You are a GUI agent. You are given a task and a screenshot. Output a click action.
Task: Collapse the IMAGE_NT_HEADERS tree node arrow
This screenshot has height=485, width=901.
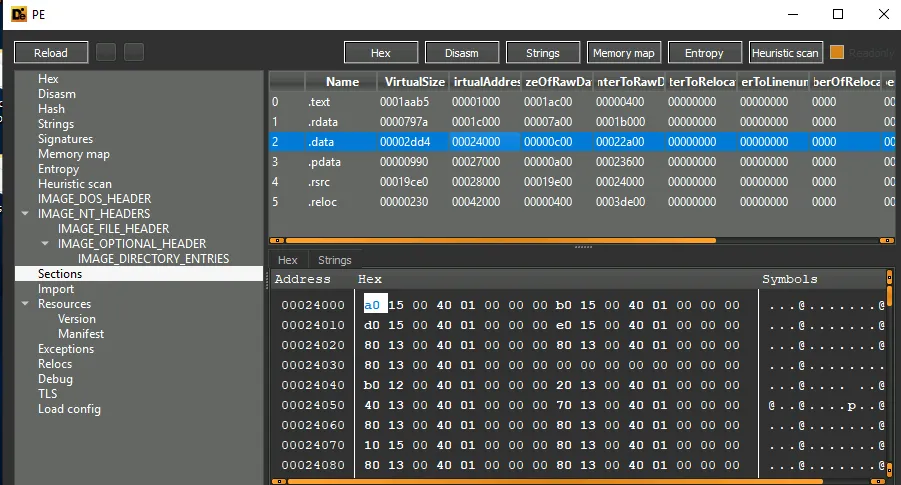(25, 213)
